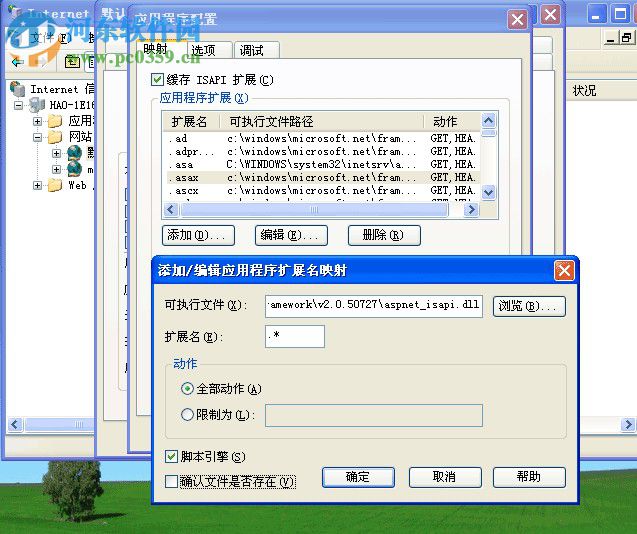Image resolution: width=637 pixels, height=534 pixels.
Task: Click left arrow of IIS tree horizontal scrollbar
Action: (x=15, y=425)
